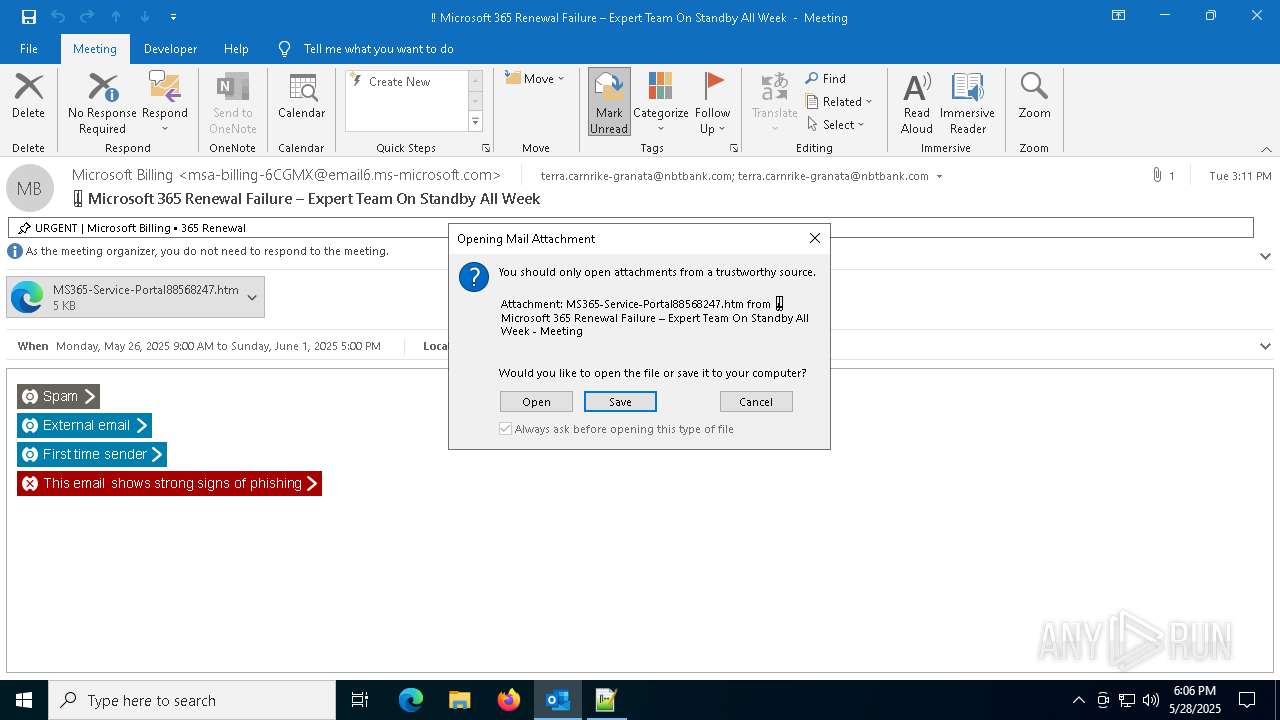
Task: Click the Redo icon in title bar
Action: (87, 17)
